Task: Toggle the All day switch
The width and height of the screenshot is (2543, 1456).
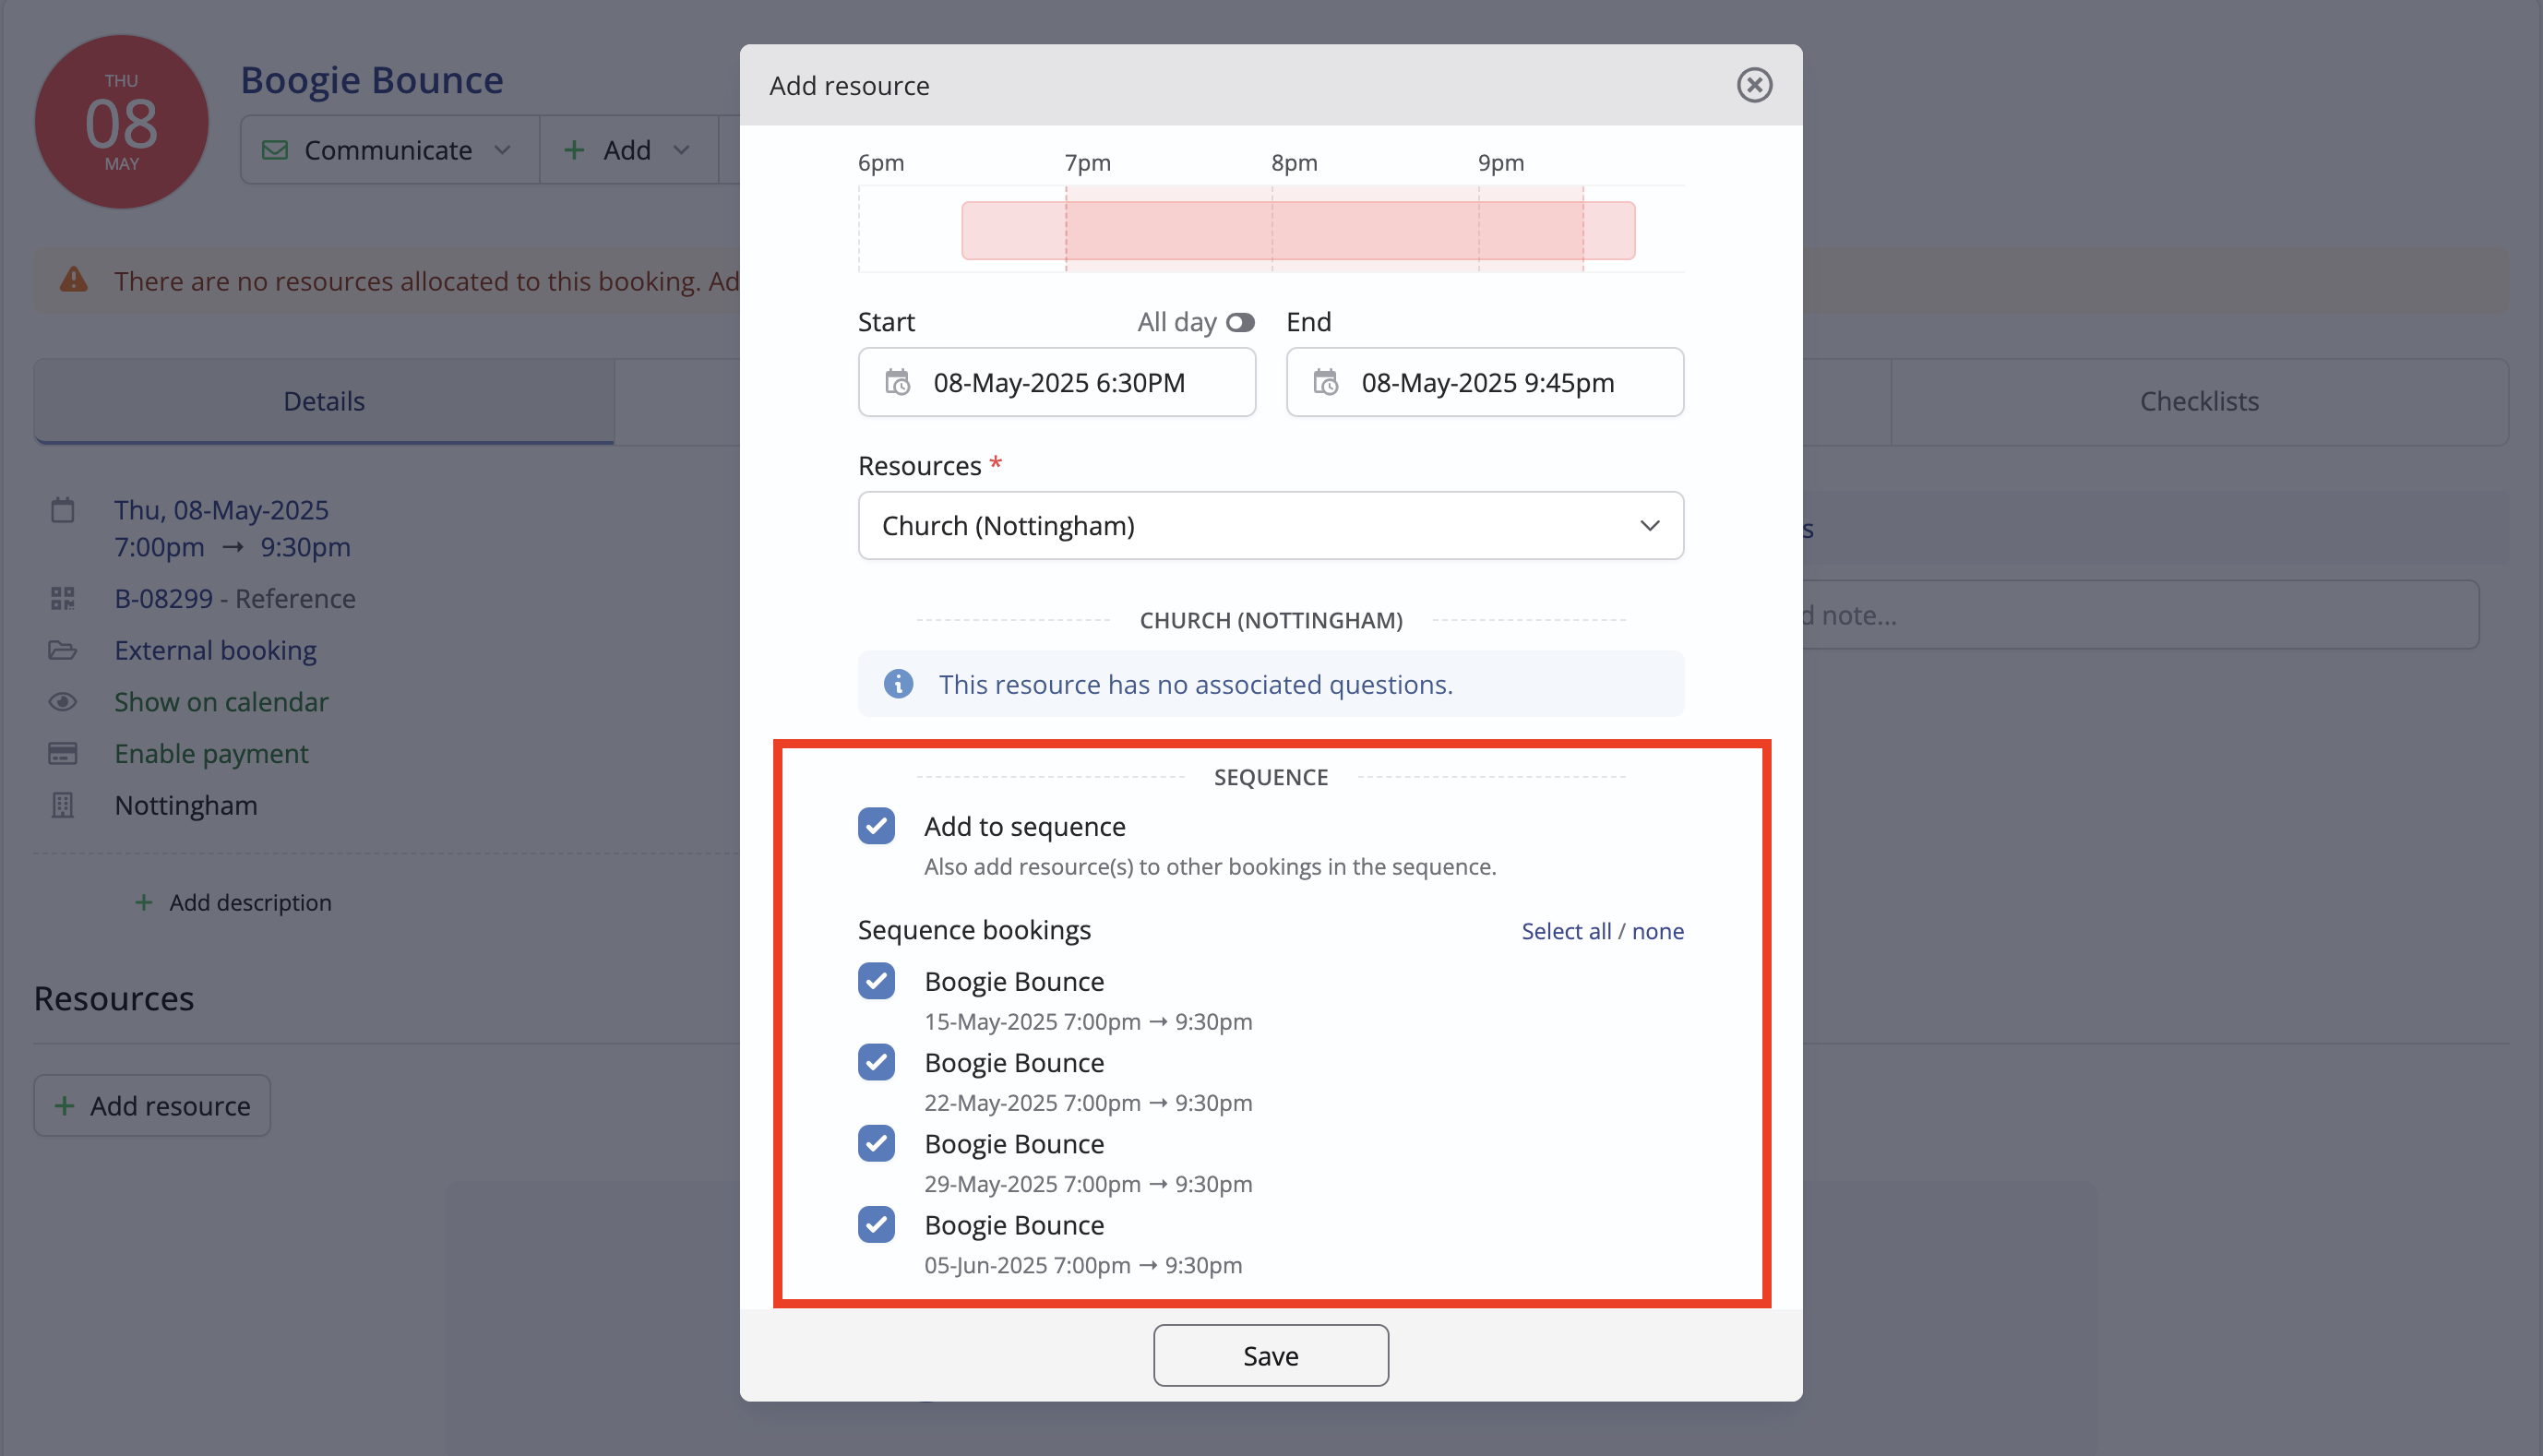Action: point(1240,322)
